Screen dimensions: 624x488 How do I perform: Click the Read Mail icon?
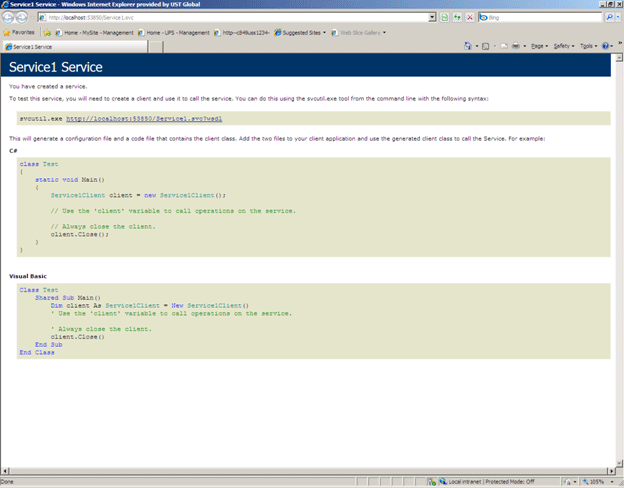[x=504, y=46]
